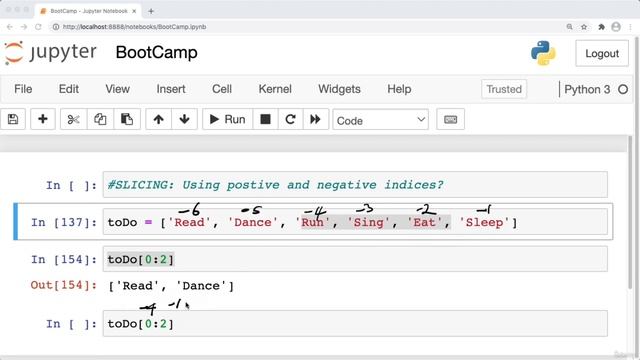Image resolution: width=640 pixels, height=360 pixels.
Task: Click the Python logo icon
Action: pos(543,53)
